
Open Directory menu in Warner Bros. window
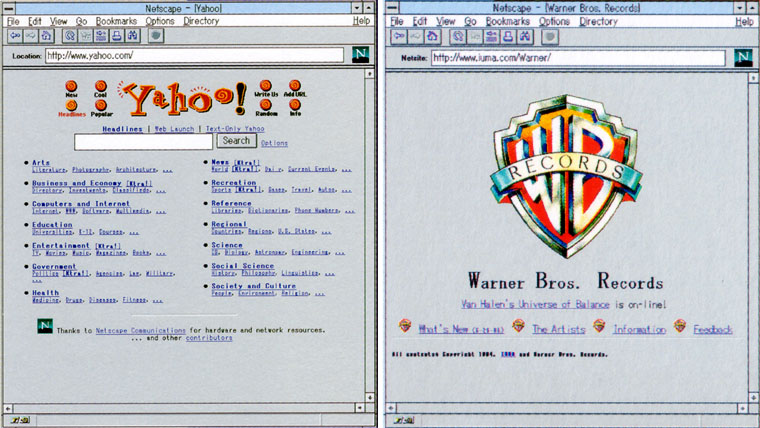click(599, 22)
